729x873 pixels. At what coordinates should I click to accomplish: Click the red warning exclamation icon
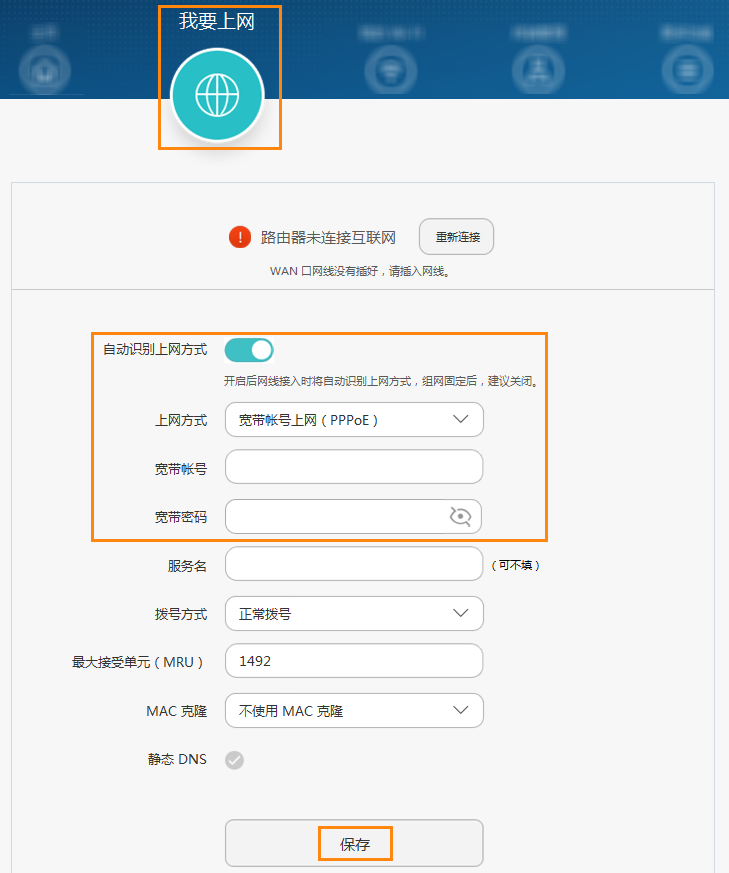click(240, 237)
